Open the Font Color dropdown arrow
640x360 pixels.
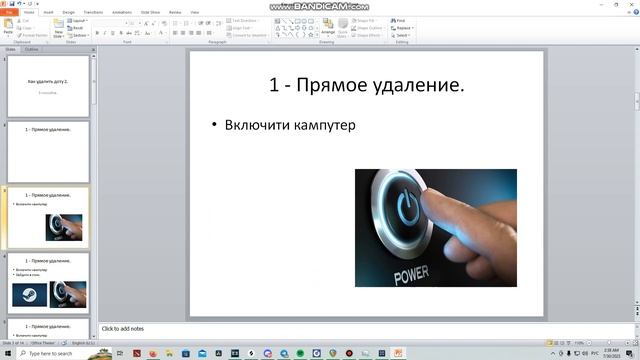click(166, 33)
